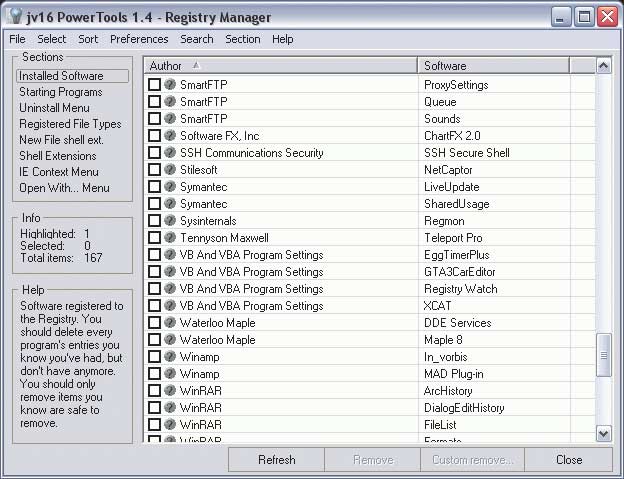This screenshot has height=479, width=624.
Task: Open the Uninstall Menu section
Action: tap(55, 108)
